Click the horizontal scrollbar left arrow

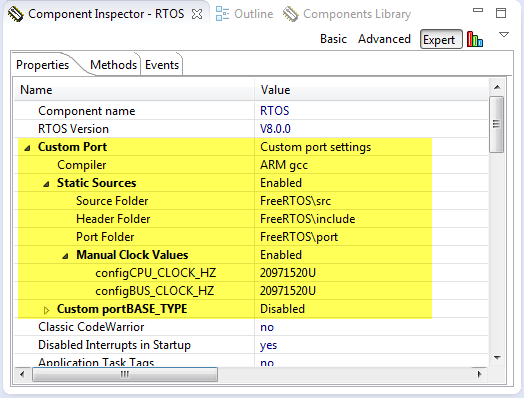tap(22, 374)
